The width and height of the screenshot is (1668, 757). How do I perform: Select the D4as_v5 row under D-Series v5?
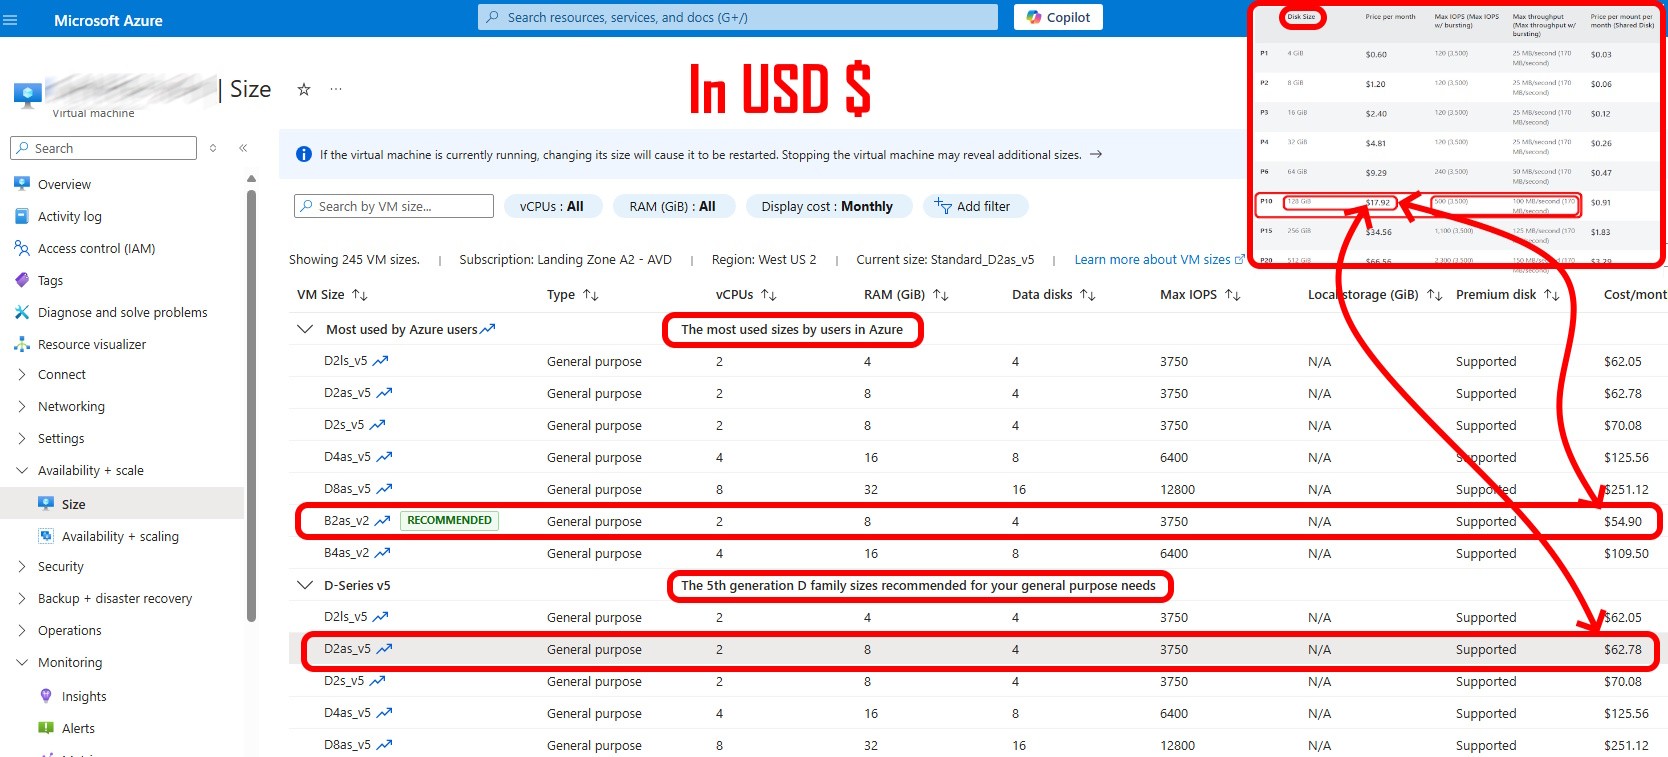click(x=346, y=713)
